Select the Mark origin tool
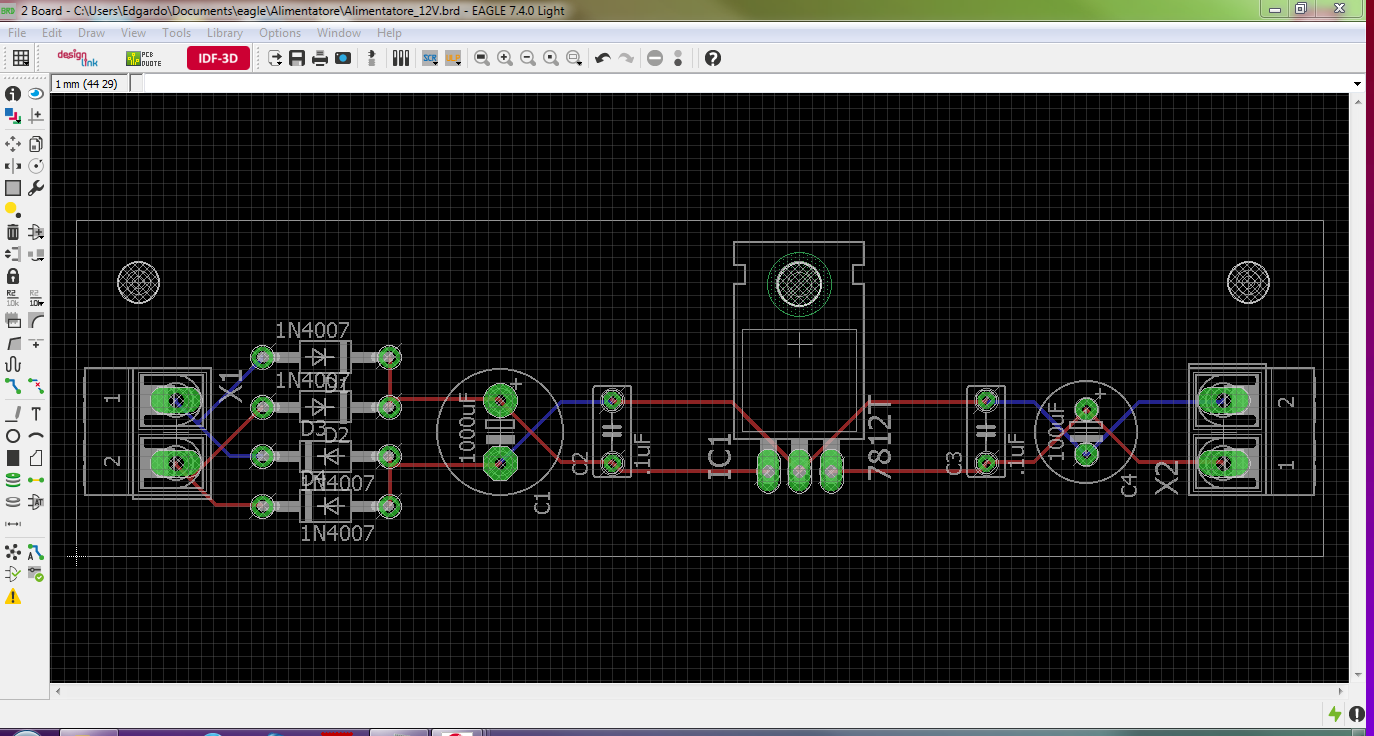Viewport: 1374px width, 736px height. coord(36,115)
